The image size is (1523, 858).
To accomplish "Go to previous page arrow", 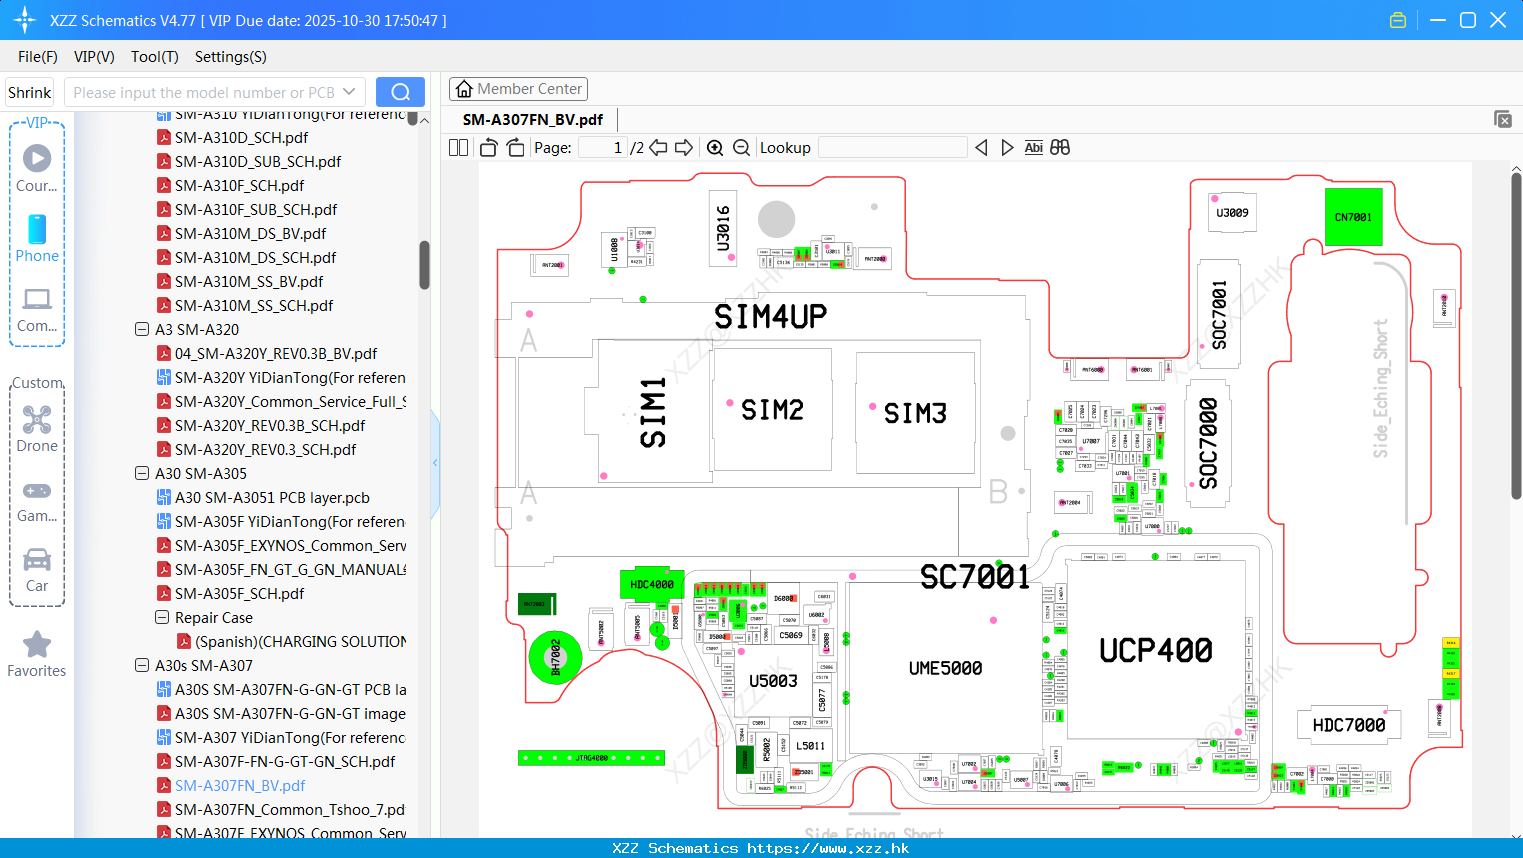I will (658, 147).
